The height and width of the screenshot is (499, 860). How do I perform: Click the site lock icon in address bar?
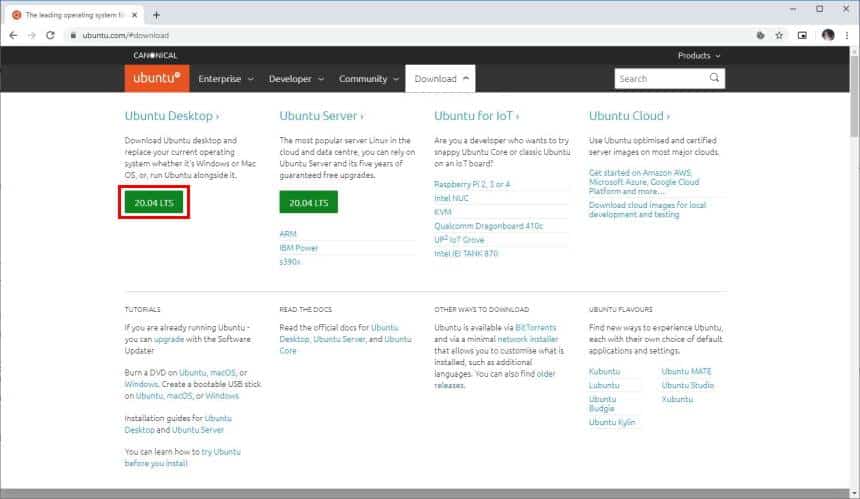pos(73,35)
